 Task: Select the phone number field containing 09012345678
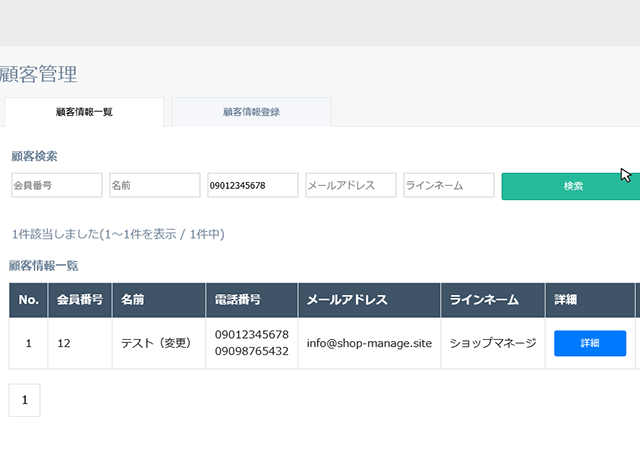[253, 185]
